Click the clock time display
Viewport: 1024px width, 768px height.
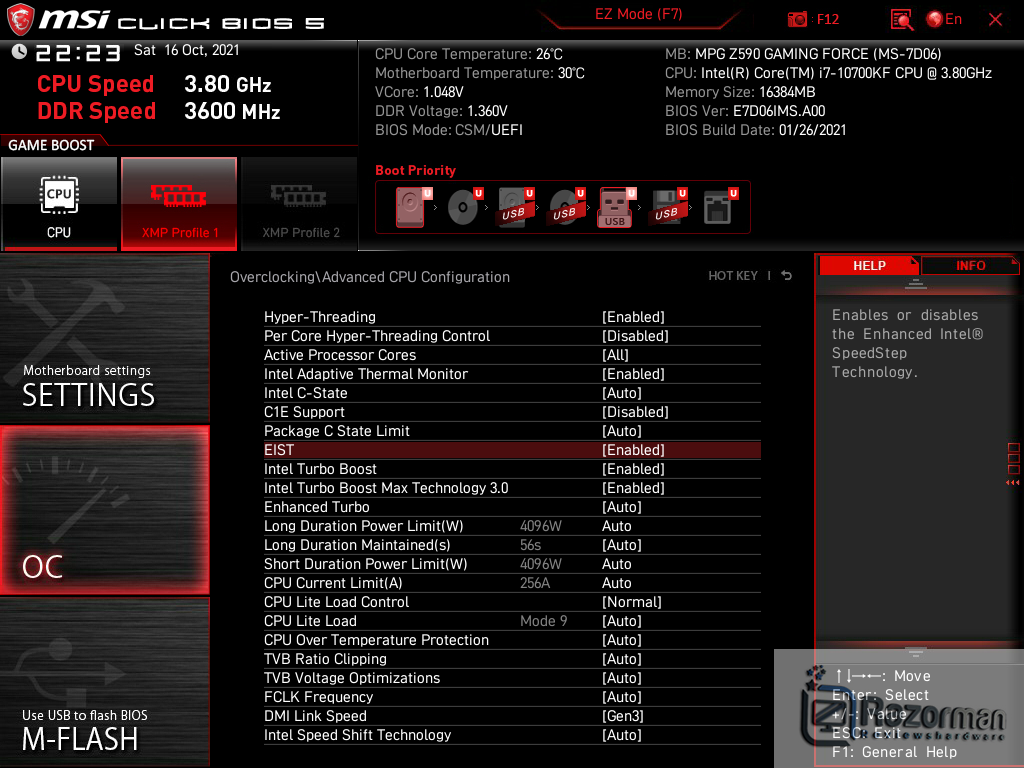coord(78,52)
